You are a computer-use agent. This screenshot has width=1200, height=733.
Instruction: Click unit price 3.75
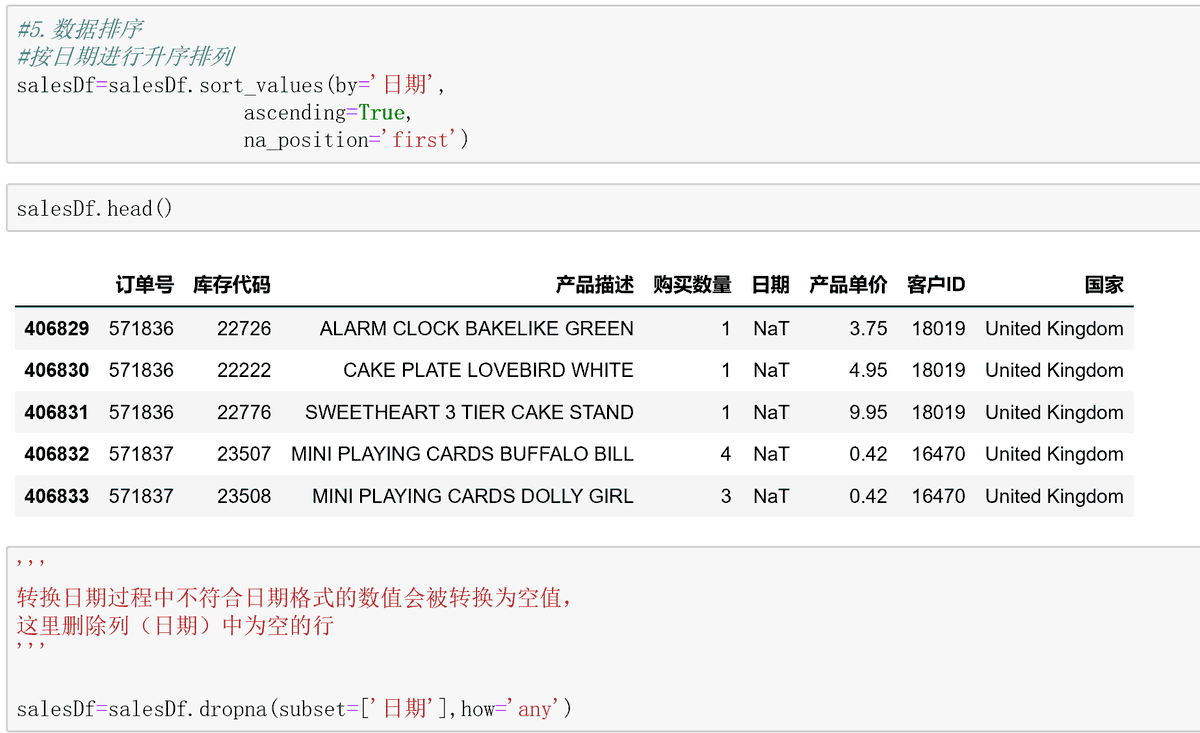point(868,328)
